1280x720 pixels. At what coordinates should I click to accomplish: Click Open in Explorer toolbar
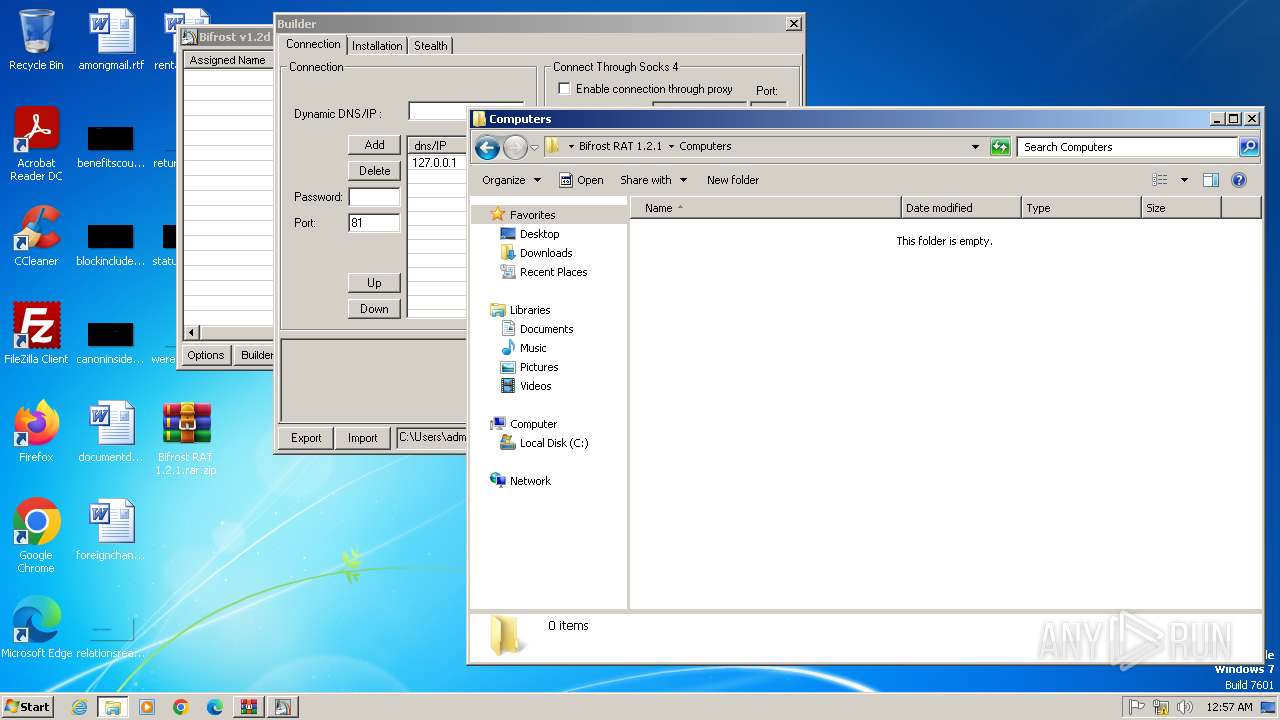point(581,180)
